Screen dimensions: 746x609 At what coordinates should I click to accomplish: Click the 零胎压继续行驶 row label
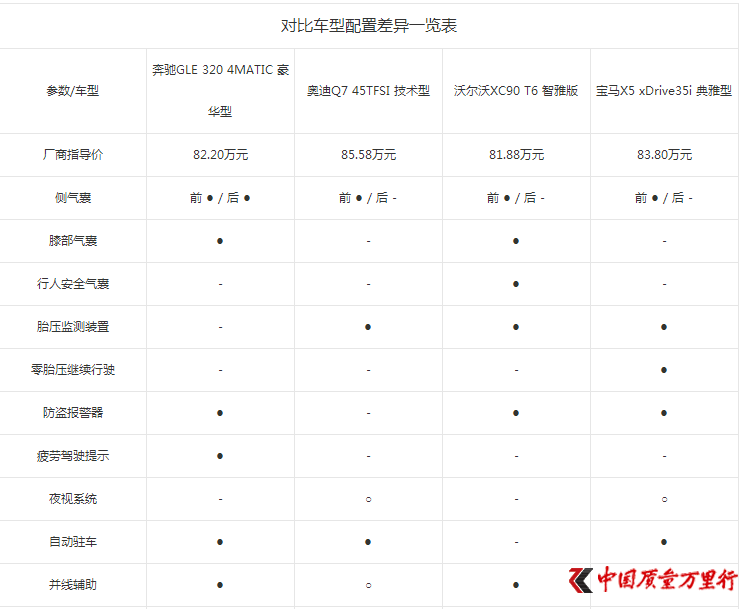[73, 370]
